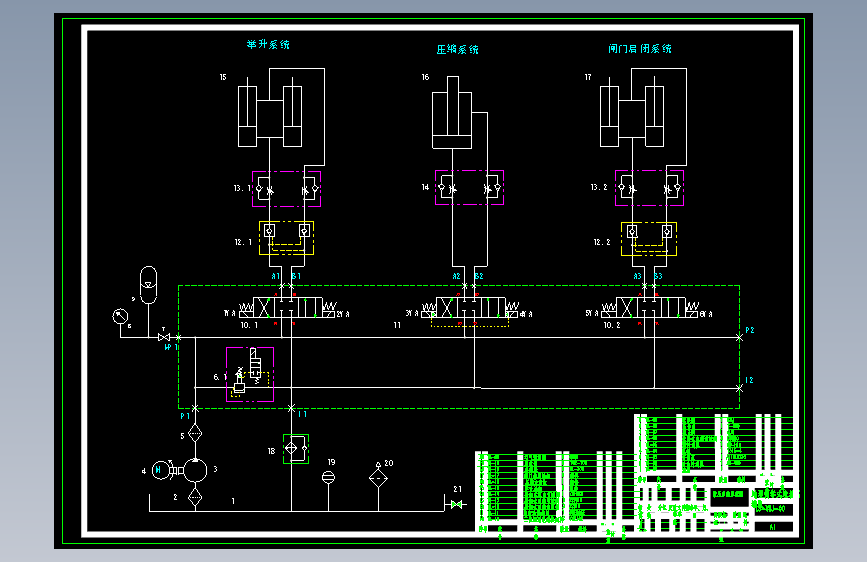The height and width of the screenshot is (562, 867).
Task: Click the 2YA solenoid label
Action: (x=343, y=314)
